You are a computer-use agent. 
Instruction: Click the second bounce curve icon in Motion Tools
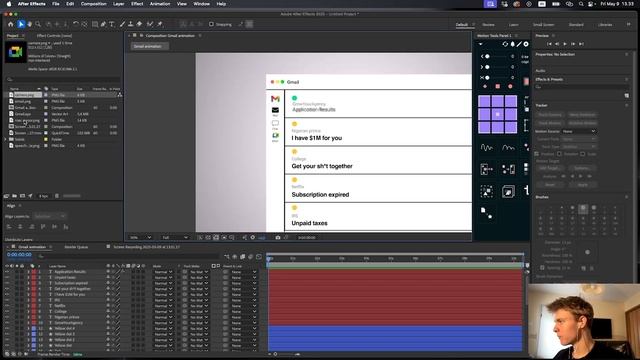click(508, 148)
